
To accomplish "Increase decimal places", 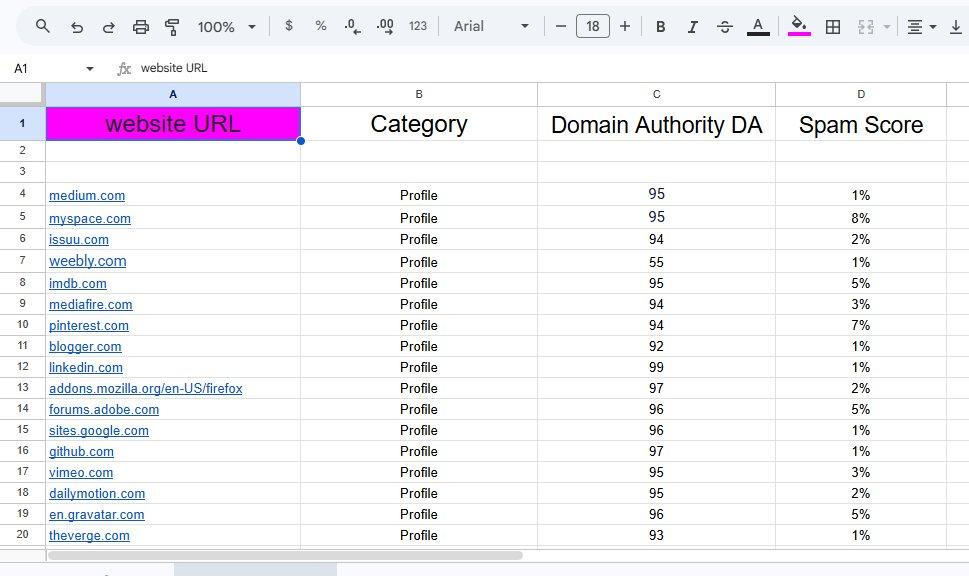I will pos(385,27).
